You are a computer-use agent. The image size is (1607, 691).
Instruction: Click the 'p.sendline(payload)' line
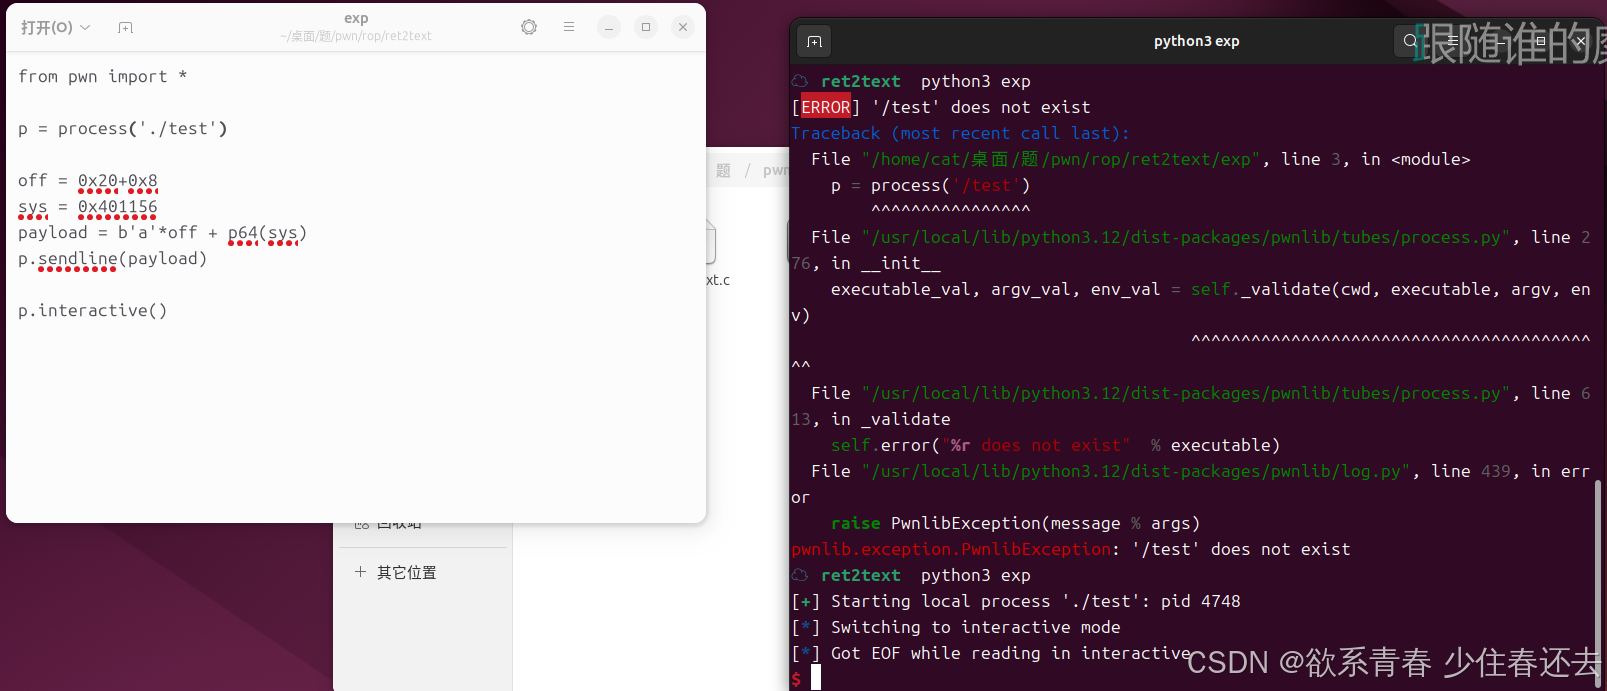pyautogui.click(x=113, y=259)
